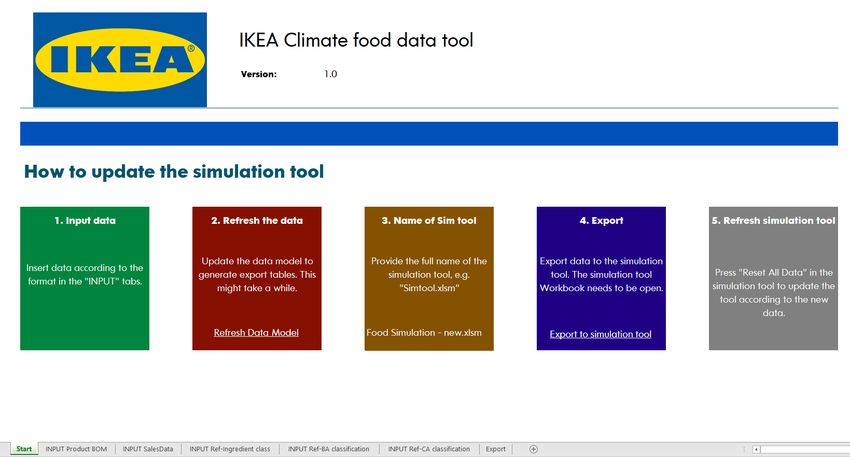Add a new sheet with plus icon
Screen dimensions: 850x457
[533, 449]
